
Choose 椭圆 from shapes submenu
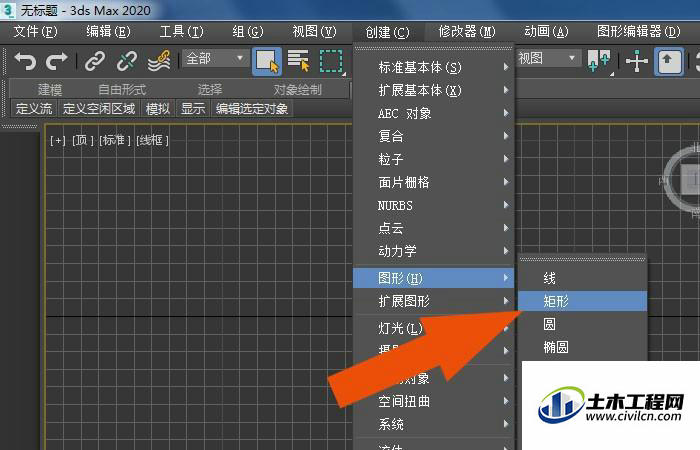pos(582,347)
